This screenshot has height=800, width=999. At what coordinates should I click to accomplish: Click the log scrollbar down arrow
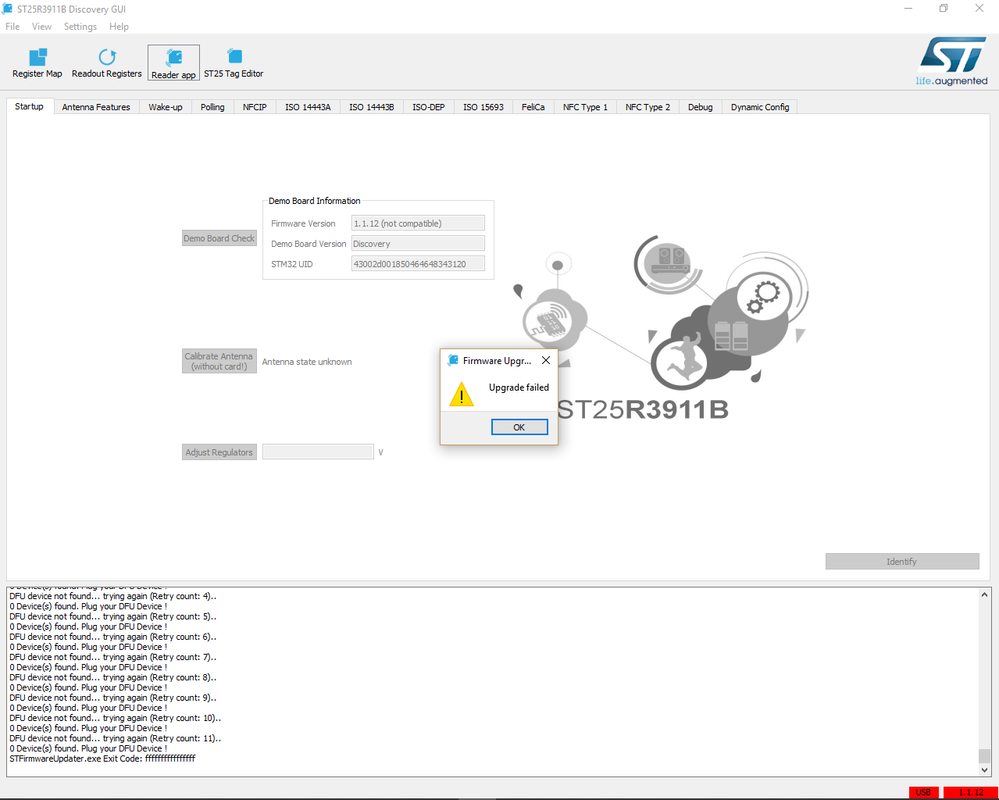[984, 770]
